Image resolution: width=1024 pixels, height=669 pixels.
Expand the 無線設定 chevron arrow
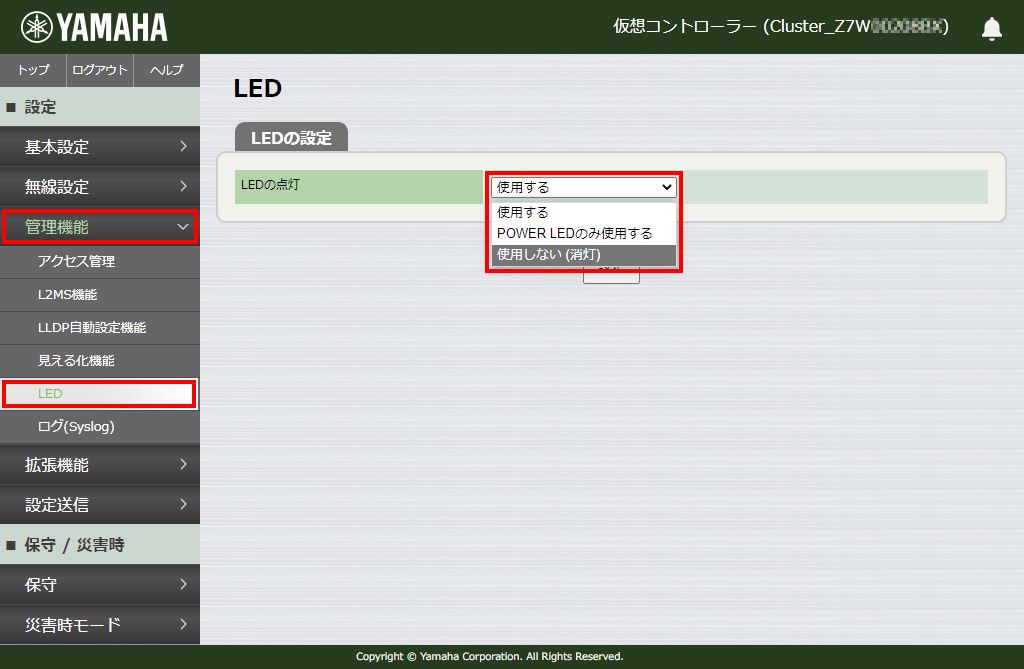click(x=186, y=187)
